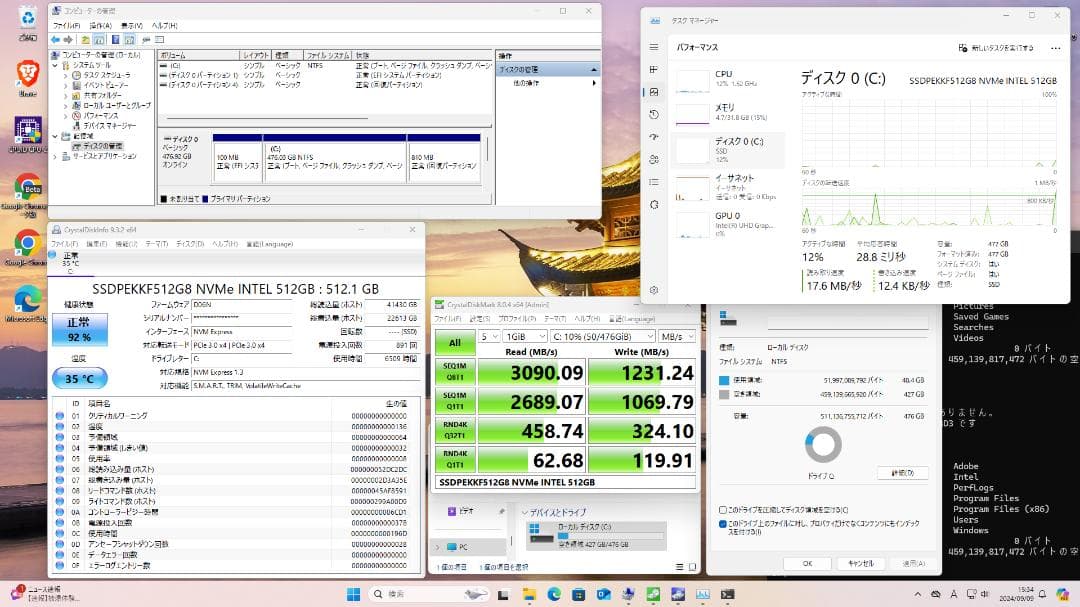The width and height of the screenshot is (1080, 607).
Task: Select Ethernet entry in Task Manager performance list
Action: [x=727, y=187]
